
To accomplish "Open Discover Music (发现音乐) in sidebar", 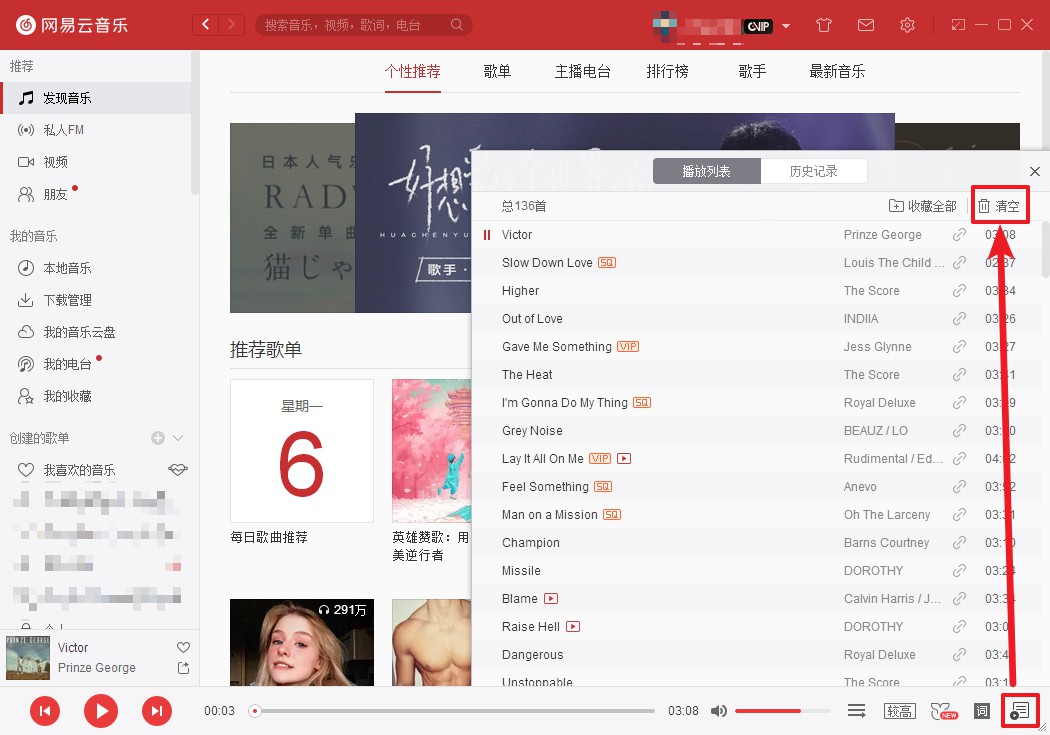I will [96, 98].
